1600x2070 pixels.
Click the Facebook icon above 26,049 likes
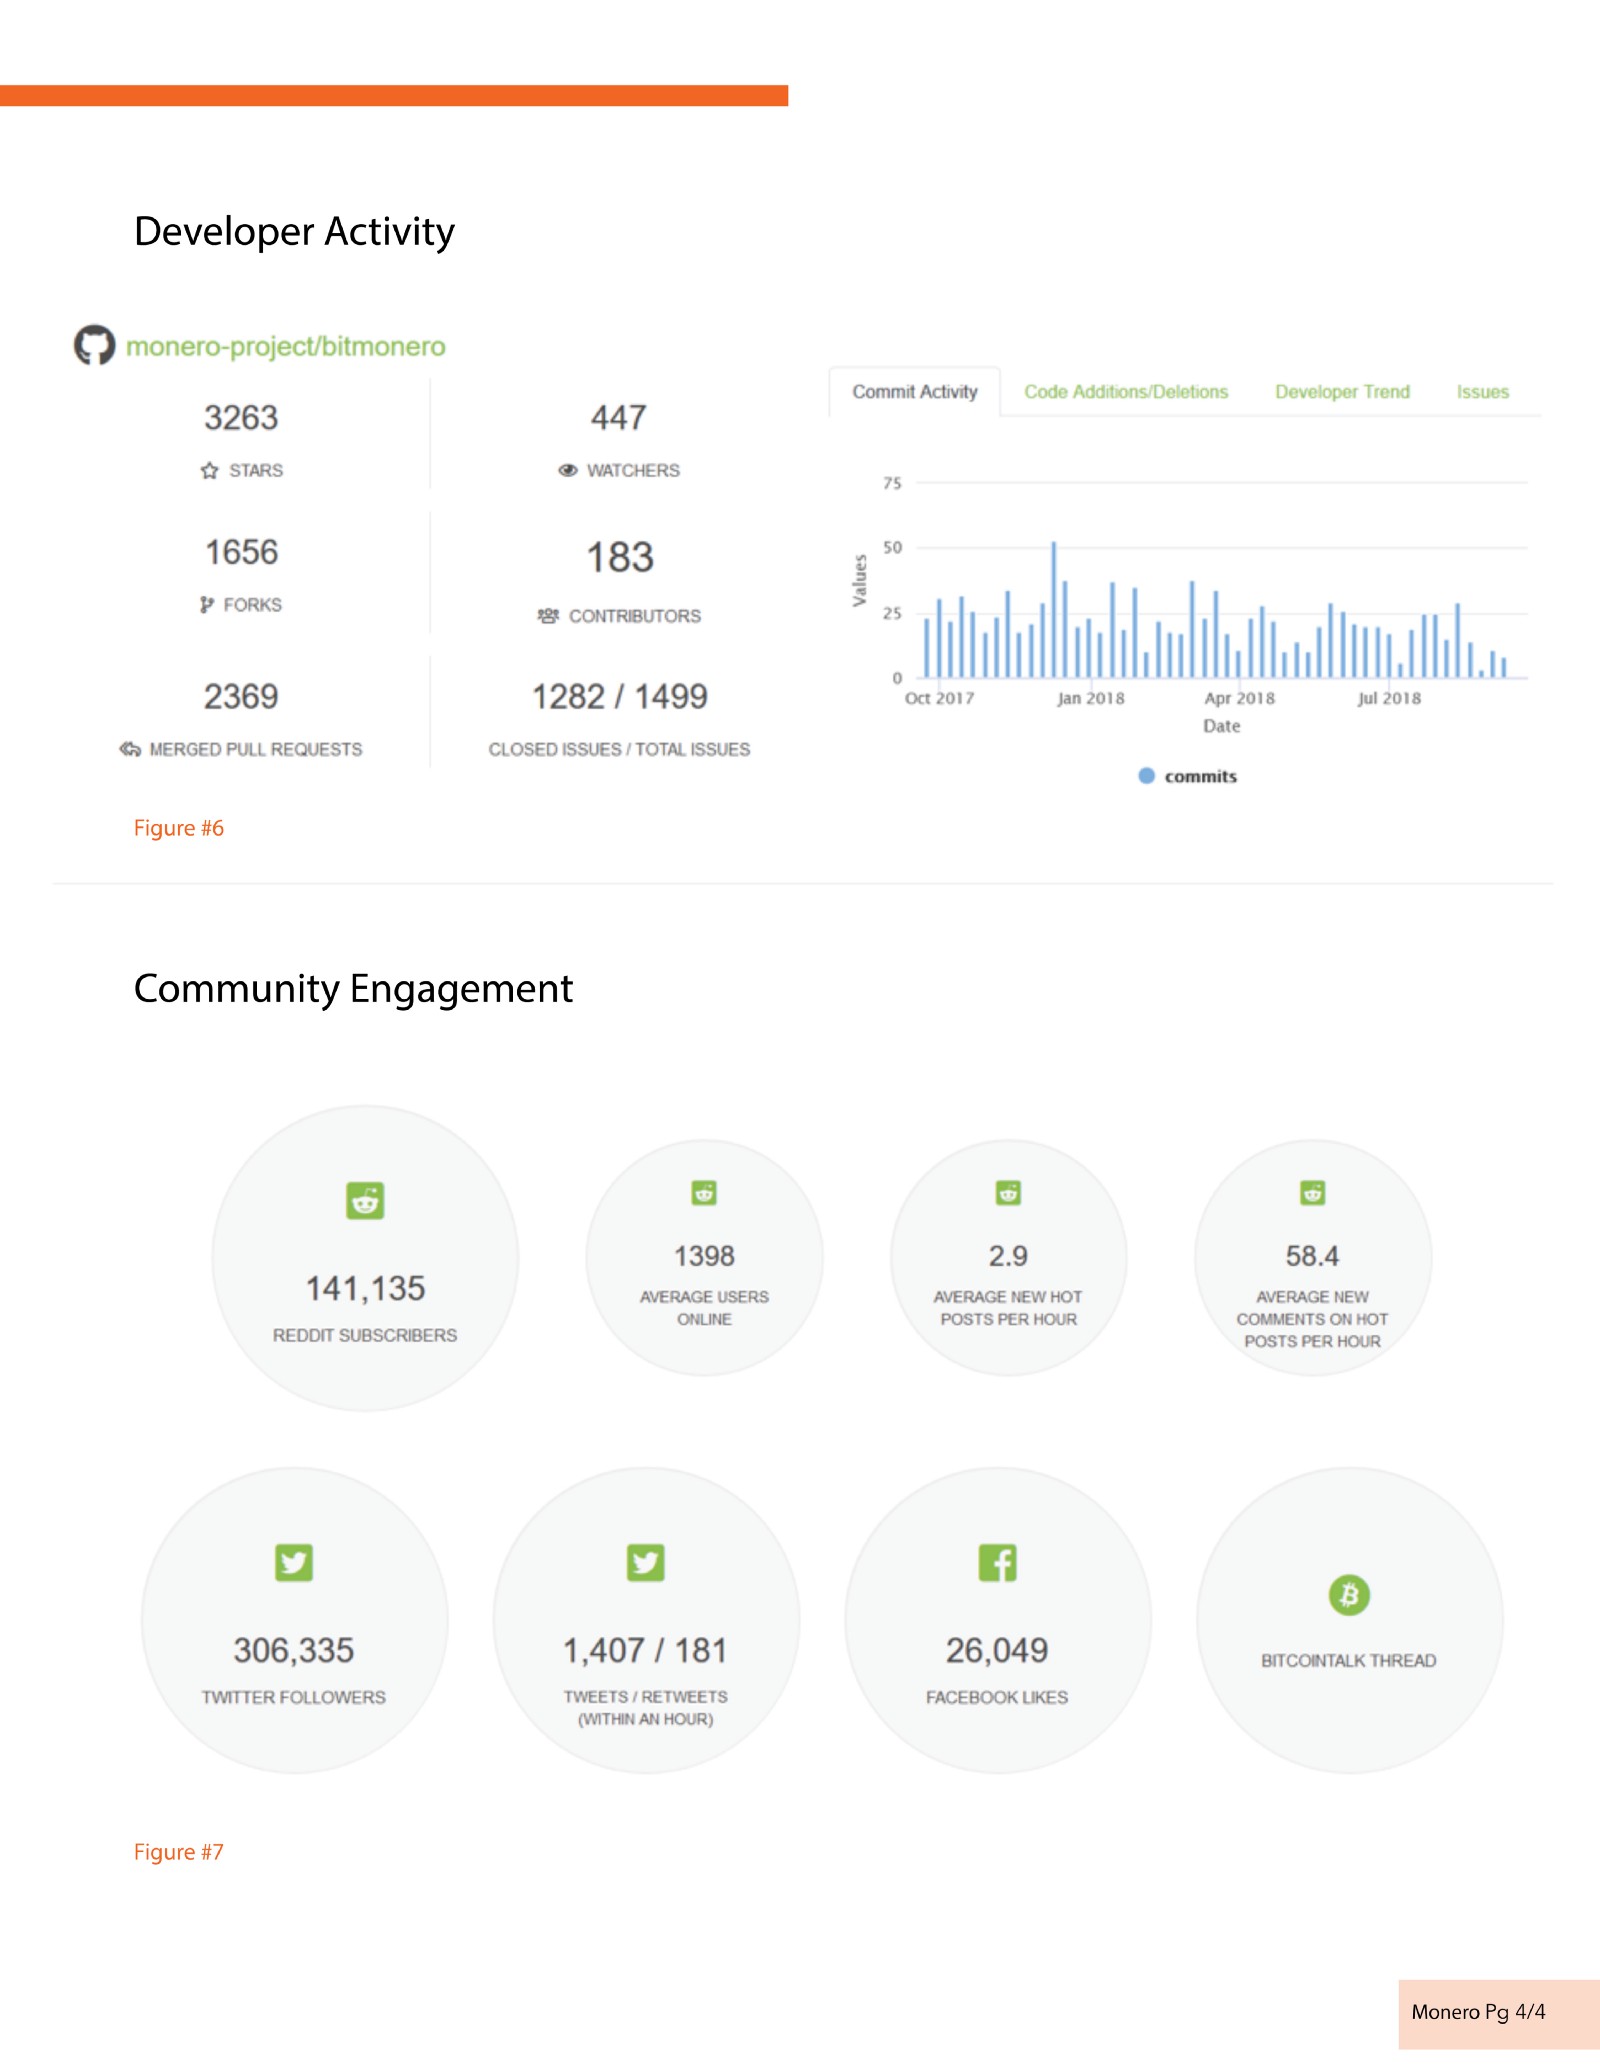[x=998, y=1562]
